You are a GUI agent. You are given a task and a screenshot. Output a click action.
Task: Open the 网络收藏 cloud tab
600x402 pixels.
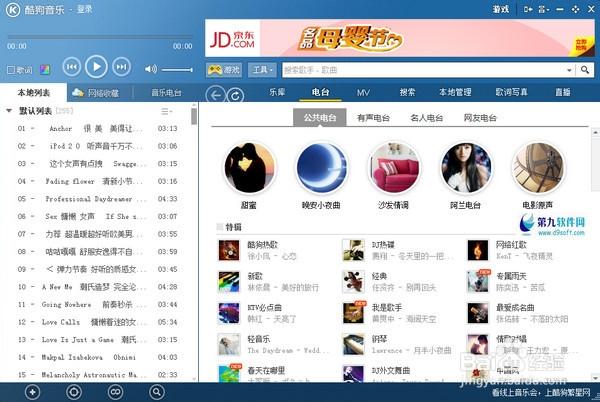click(x=96, y=93)
